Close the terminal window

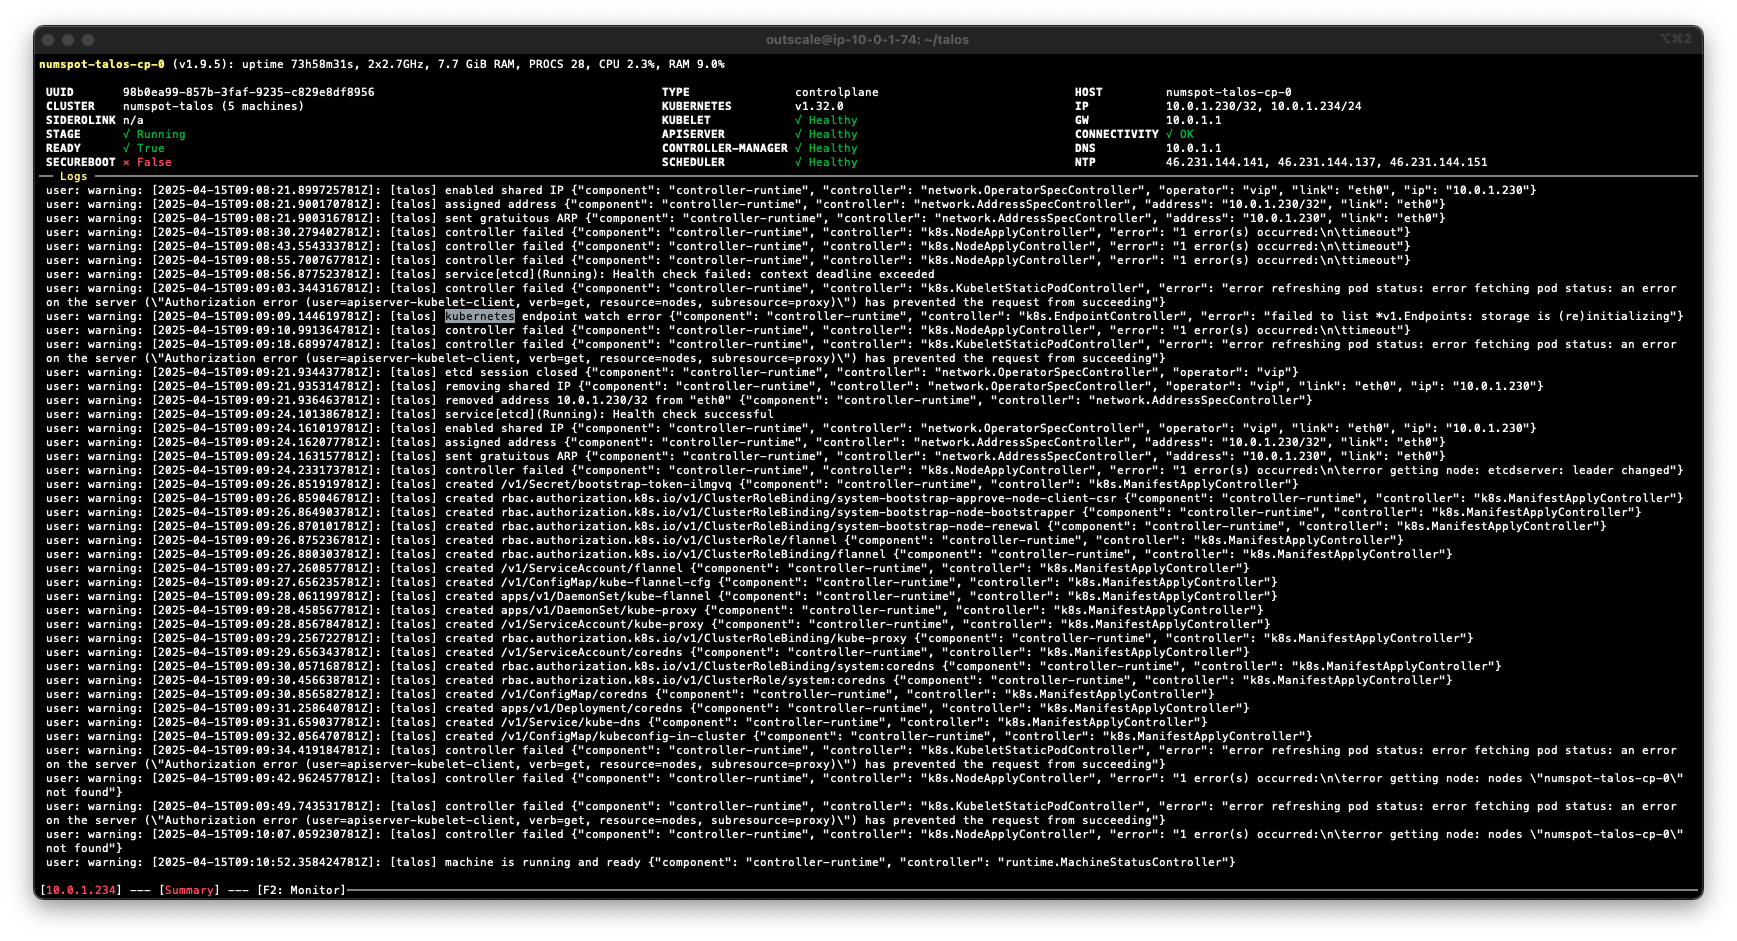(50, 40)
